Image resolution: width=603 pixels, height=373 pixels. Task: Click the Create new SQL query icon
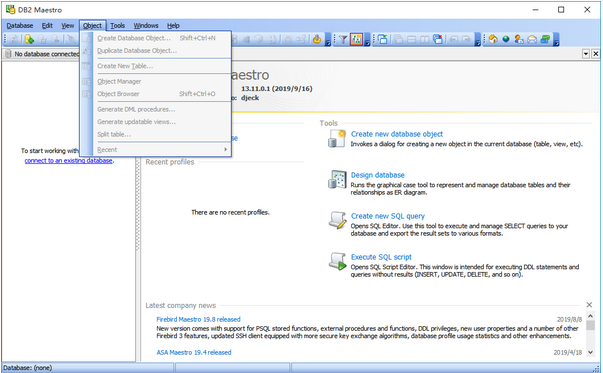coord(338,220)
